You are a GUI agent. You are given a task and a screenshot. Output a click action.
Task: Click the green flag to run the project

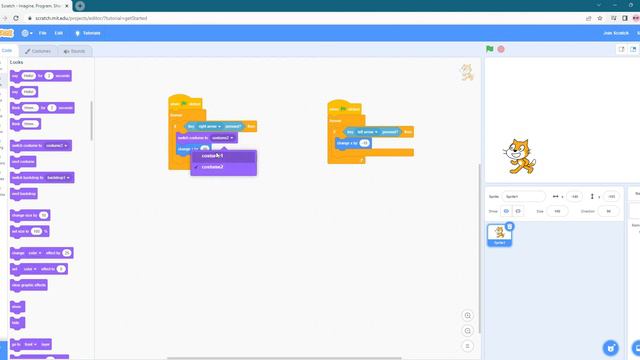click(x=490, y=49)
